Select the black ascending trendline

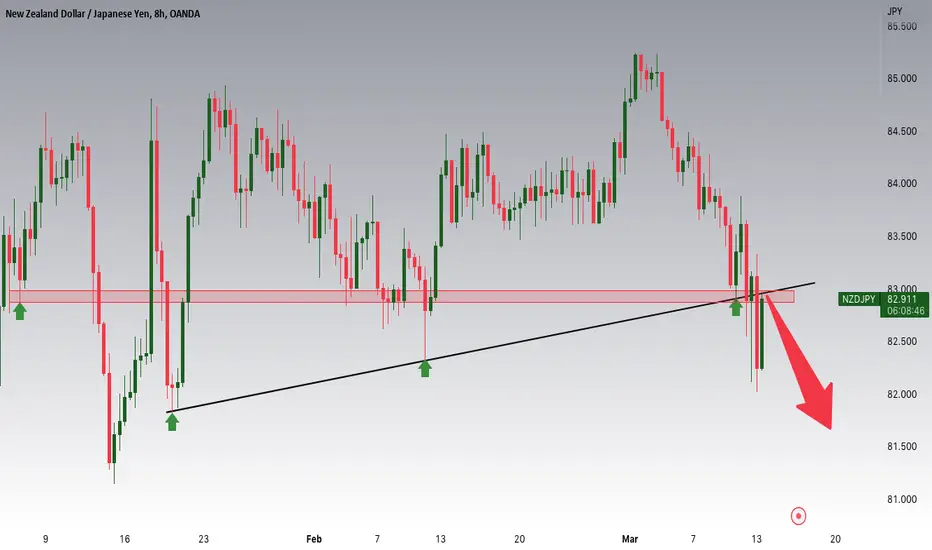click(x=491, y=347)
